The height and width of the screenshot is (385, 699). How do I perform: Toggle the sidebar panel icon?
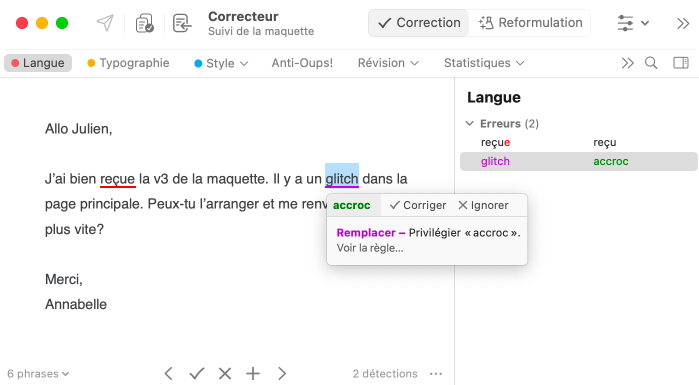[681, 63]
